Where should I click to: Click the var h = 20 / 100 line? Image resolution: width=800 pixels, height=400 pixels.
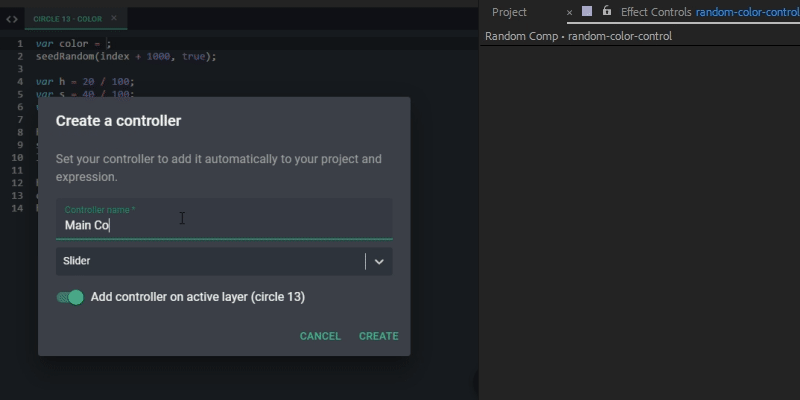(84, 81)
